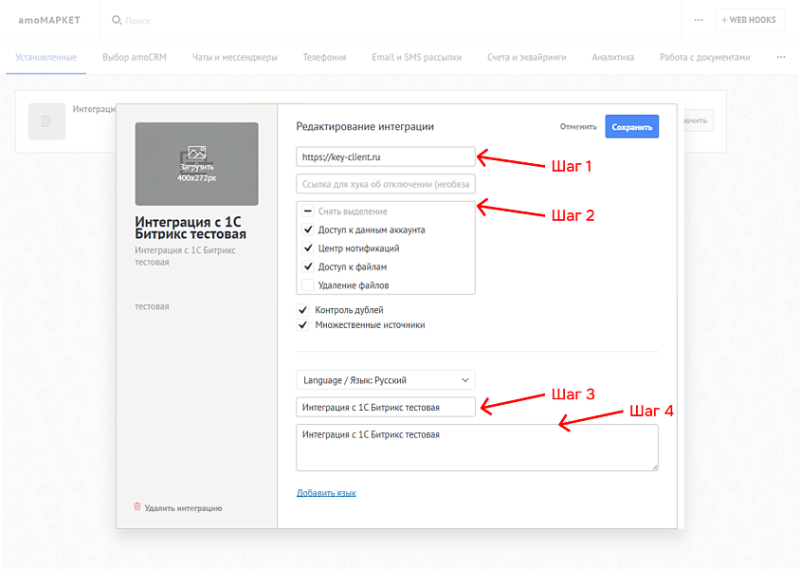The image size is (800, 569).
Task: Toggle the 'Снять выделение' minus checkbox
Action: pyautogui.click(x=308, y=212)
